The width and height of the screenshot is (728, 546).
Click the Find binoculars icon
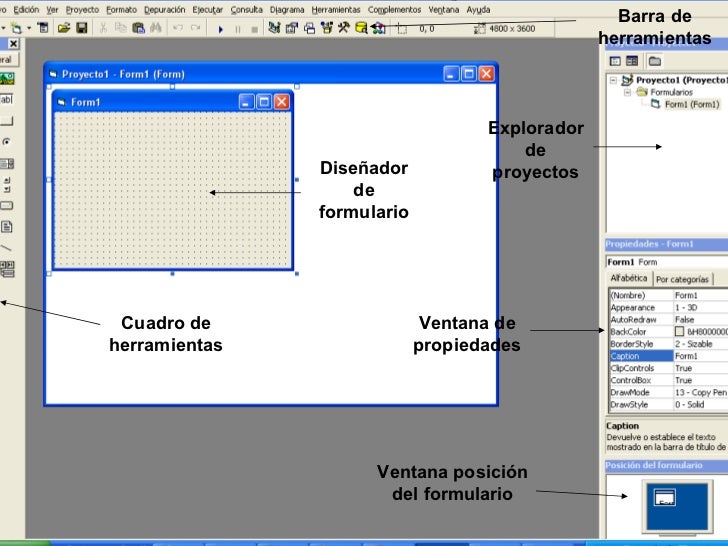coord(156,28)
